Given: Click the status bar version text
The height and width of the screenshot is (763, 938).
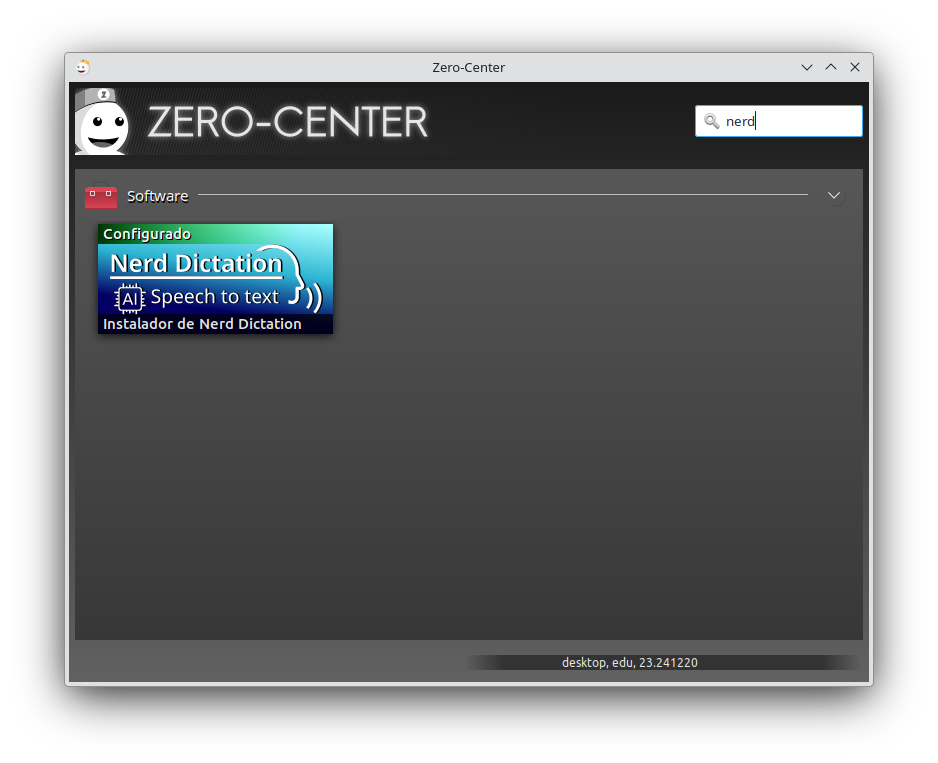Looking at the screenshot, I should click(x=629, y=662).
